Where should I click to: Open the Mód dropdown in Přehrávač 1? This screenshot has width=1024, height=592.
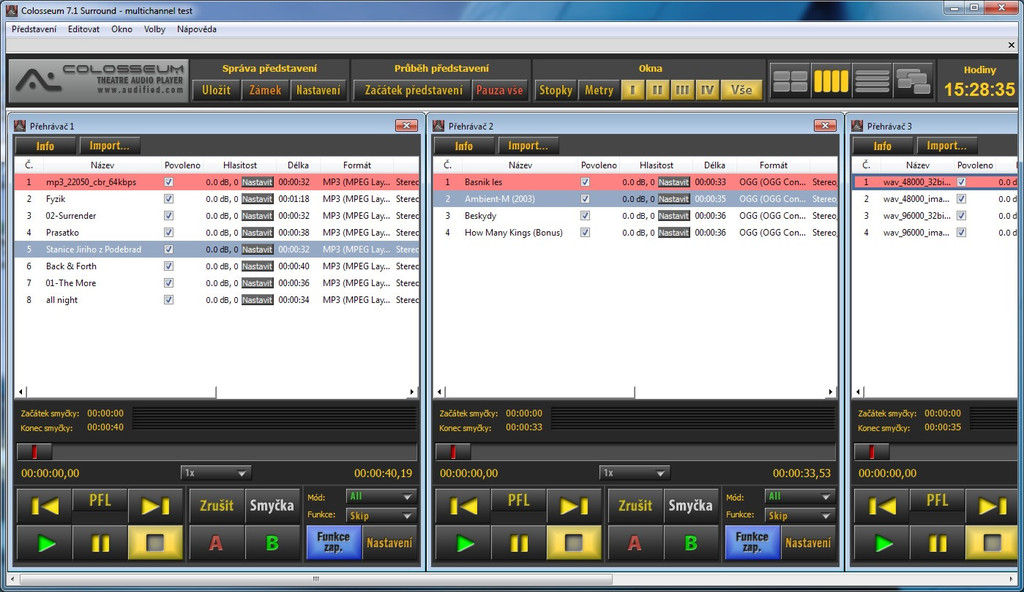coord(381,497)
